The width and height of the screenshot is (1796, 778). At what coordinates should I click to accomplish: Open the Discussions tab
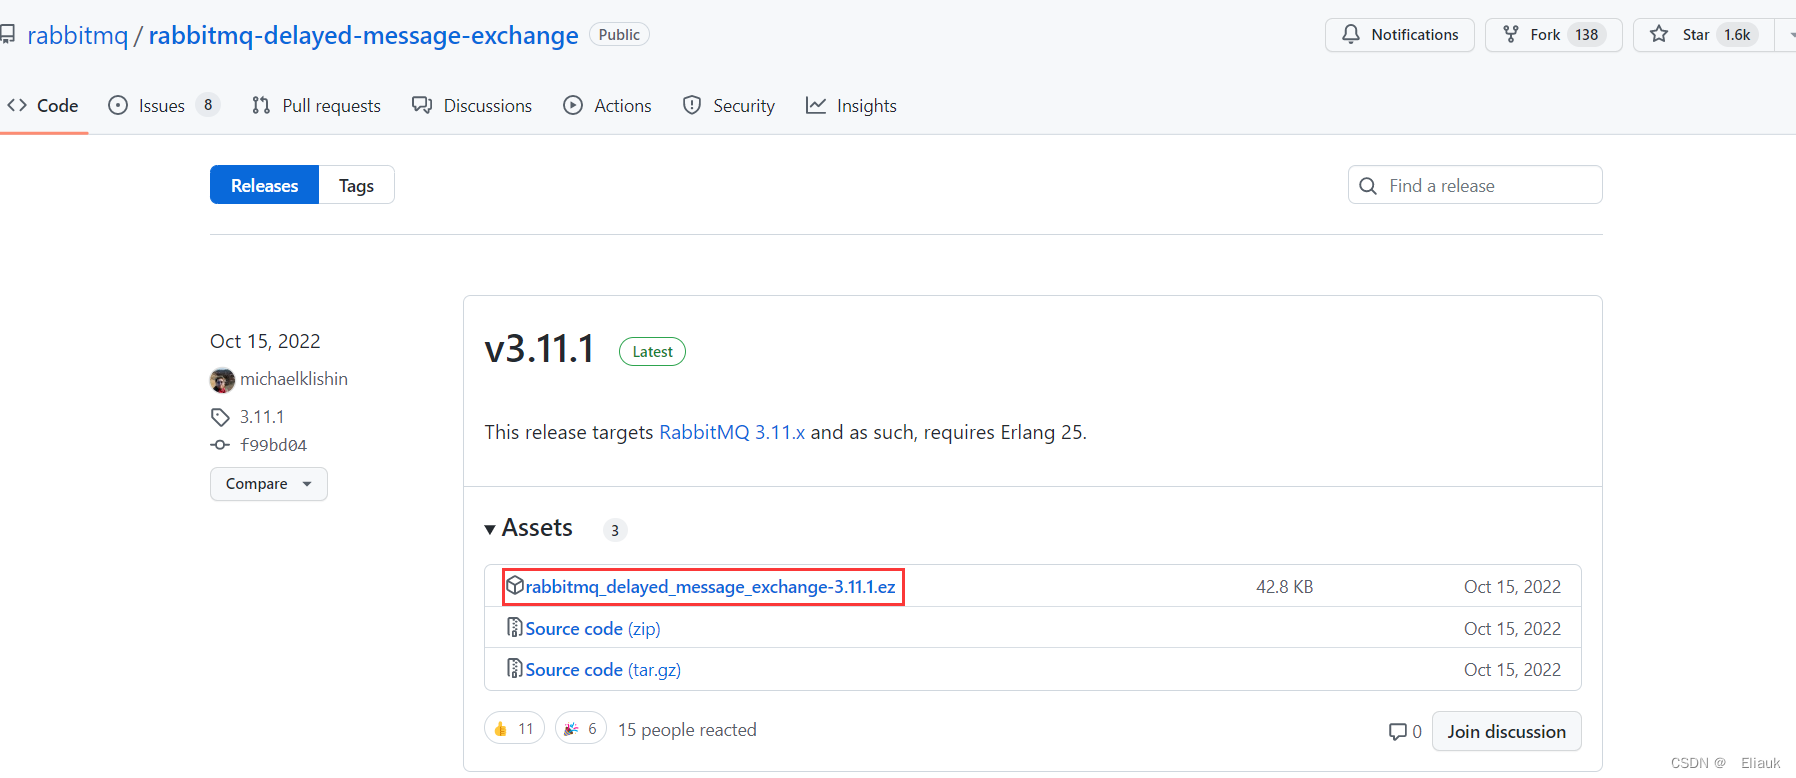pos(472,106)
